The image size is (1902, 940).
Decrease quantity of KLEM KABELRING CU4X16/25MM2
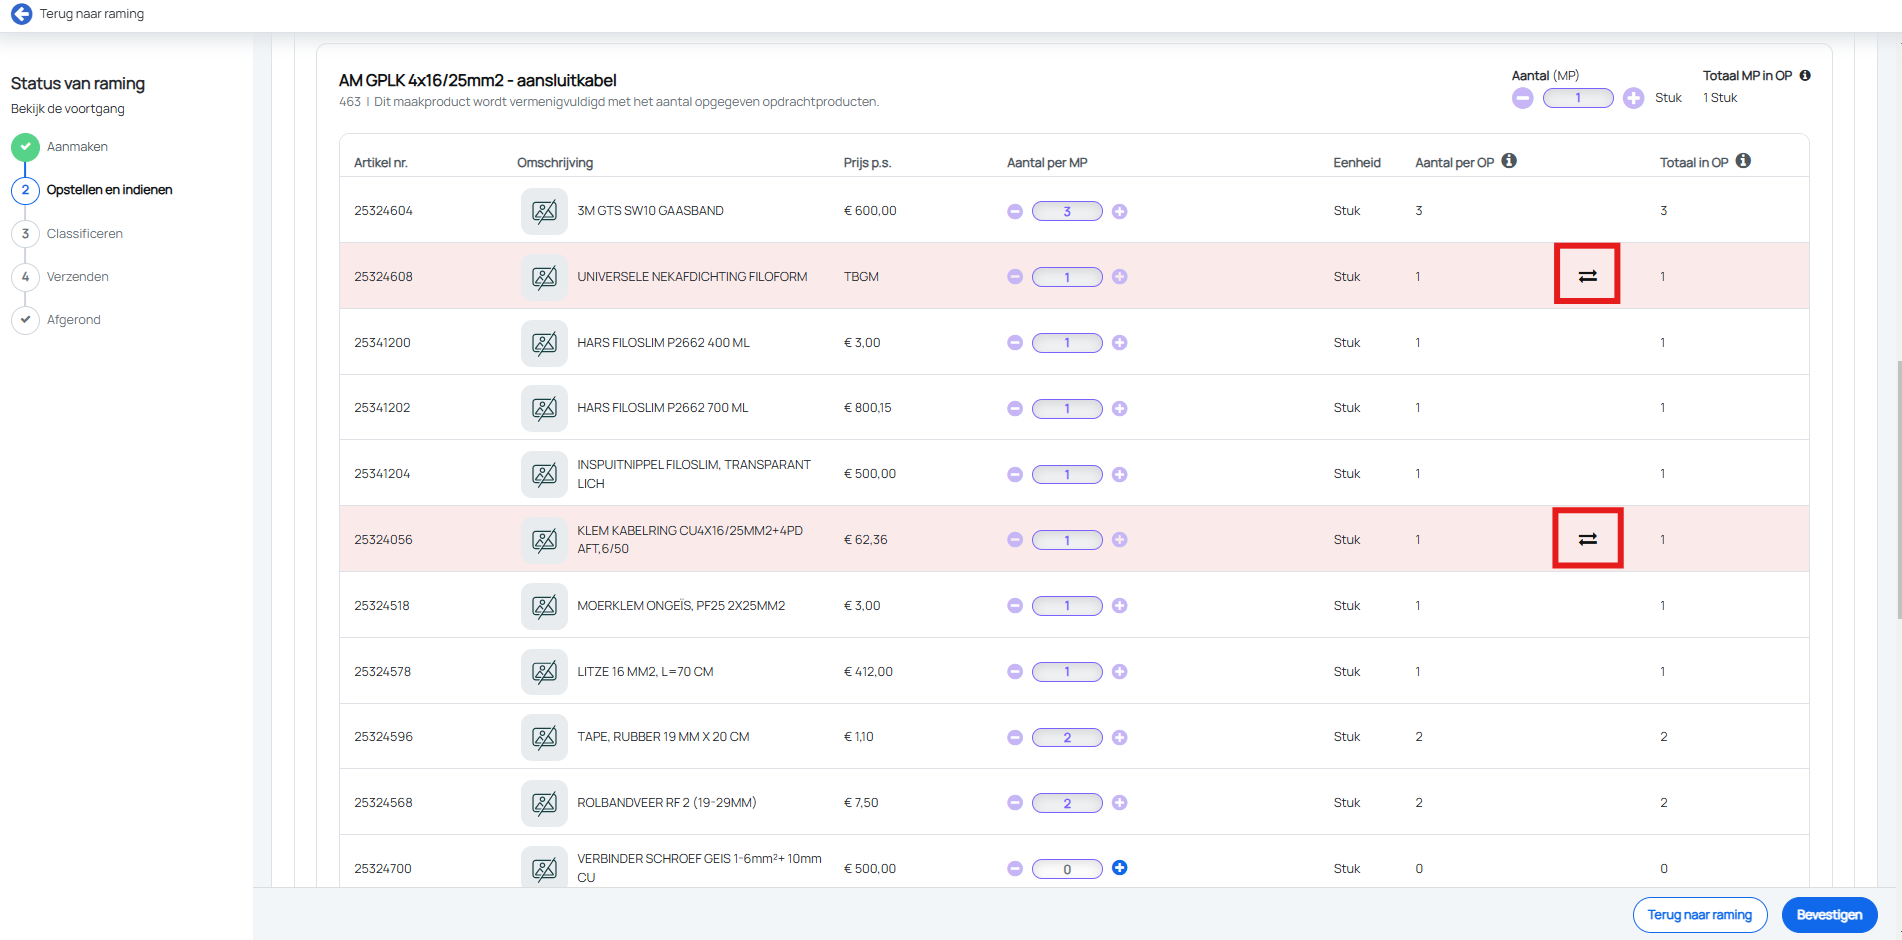coord(1015,540)
